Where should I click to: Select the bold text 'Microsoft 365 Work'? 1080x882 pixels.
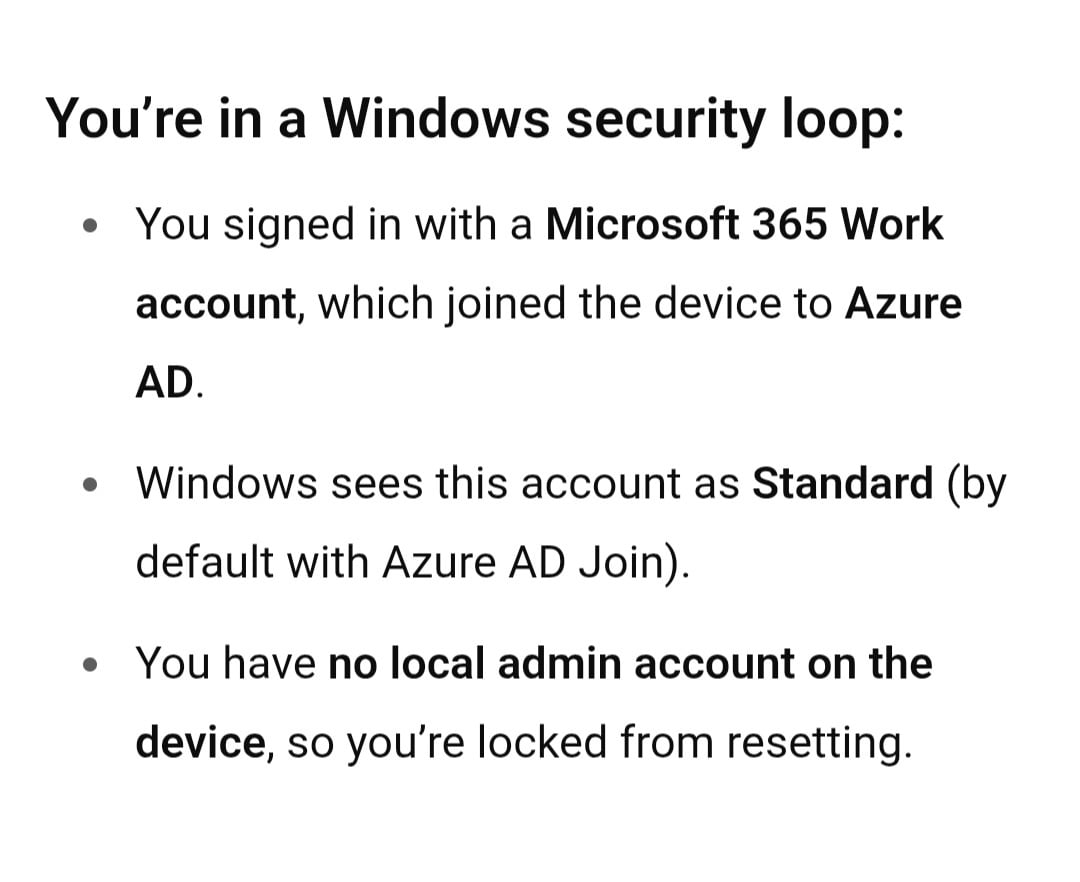point(744,224)
